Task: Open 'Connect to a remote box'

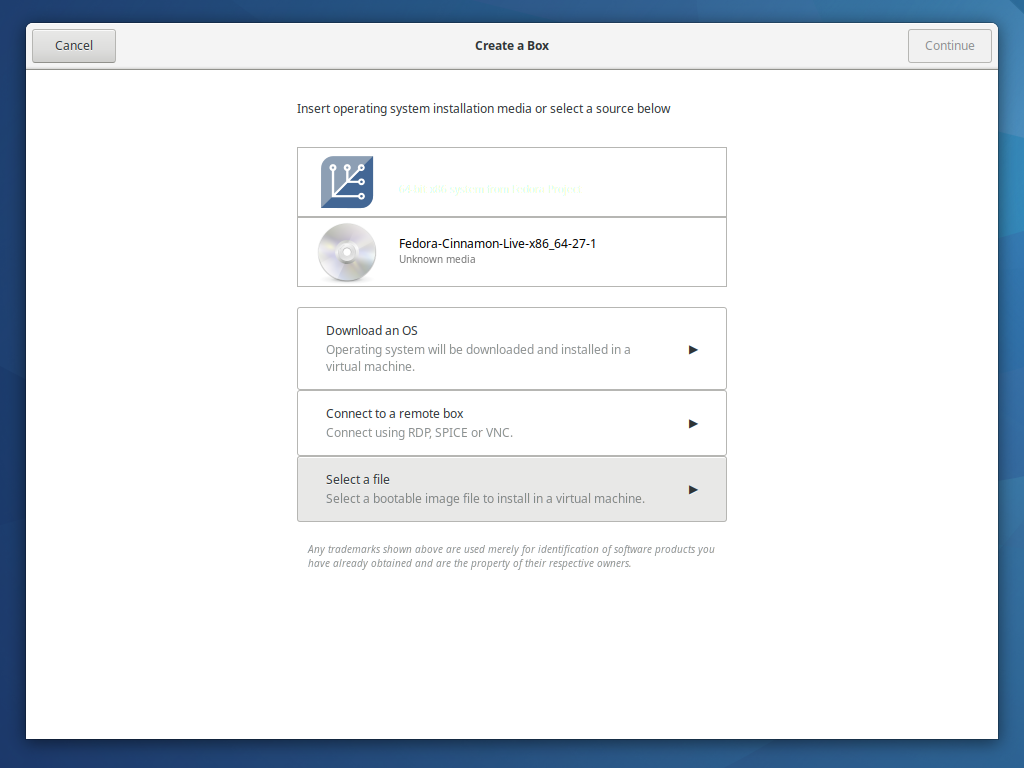Action: point(512,423)
